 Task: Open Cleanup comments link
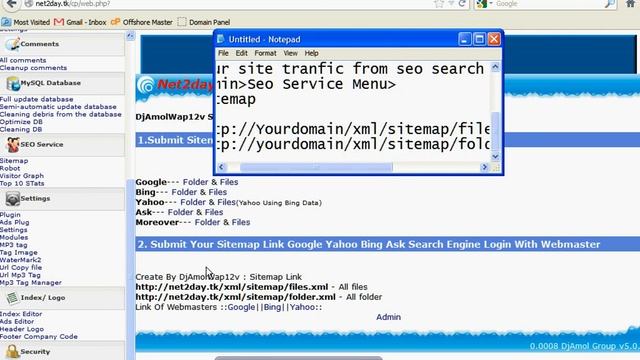tap(33, 68)
